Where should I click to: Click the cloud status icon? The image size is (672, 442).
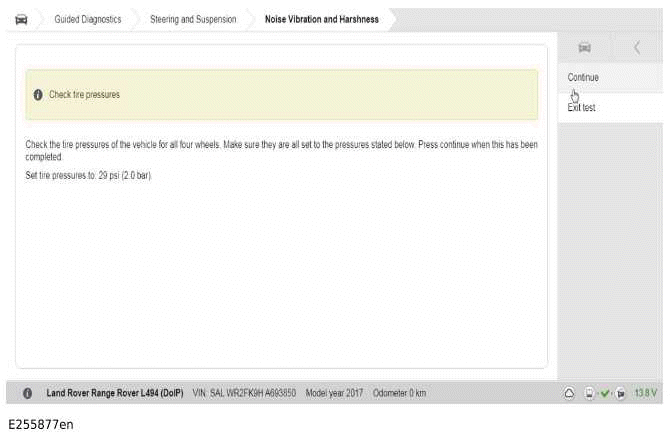pos(569,393)
